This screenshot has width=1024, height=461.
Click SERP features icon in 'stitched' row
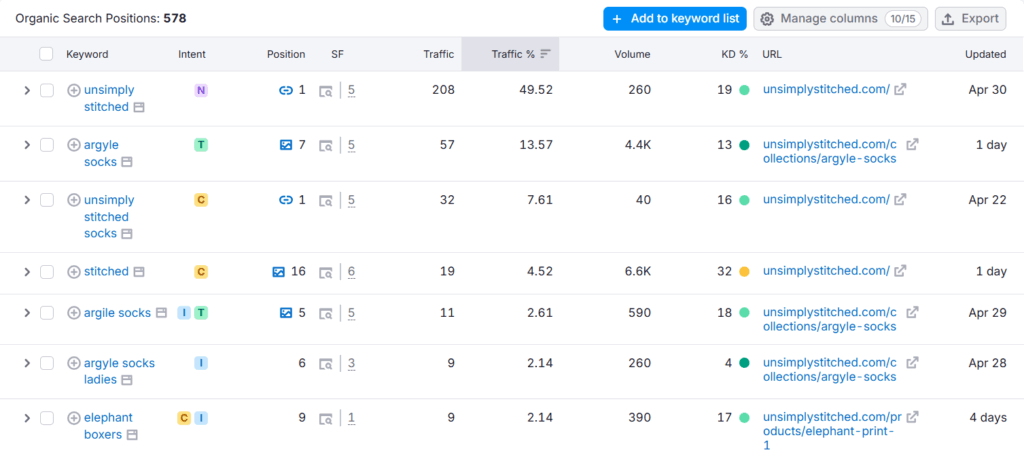325,273
